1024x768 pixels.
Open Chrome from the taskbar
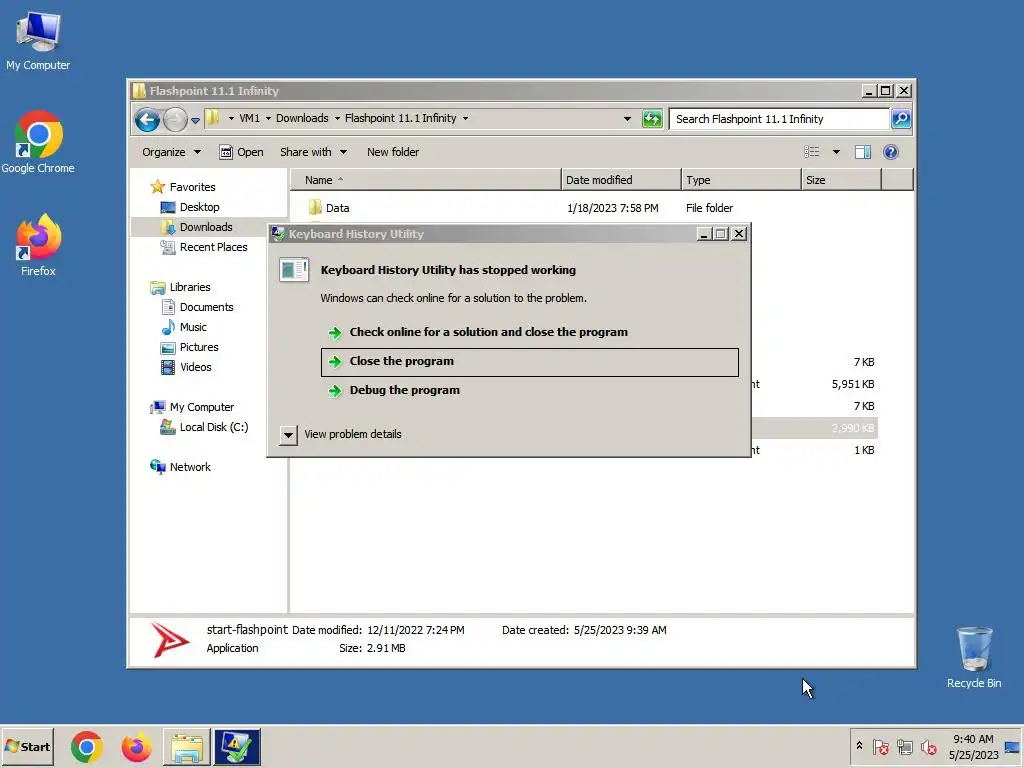coord(86,747)
